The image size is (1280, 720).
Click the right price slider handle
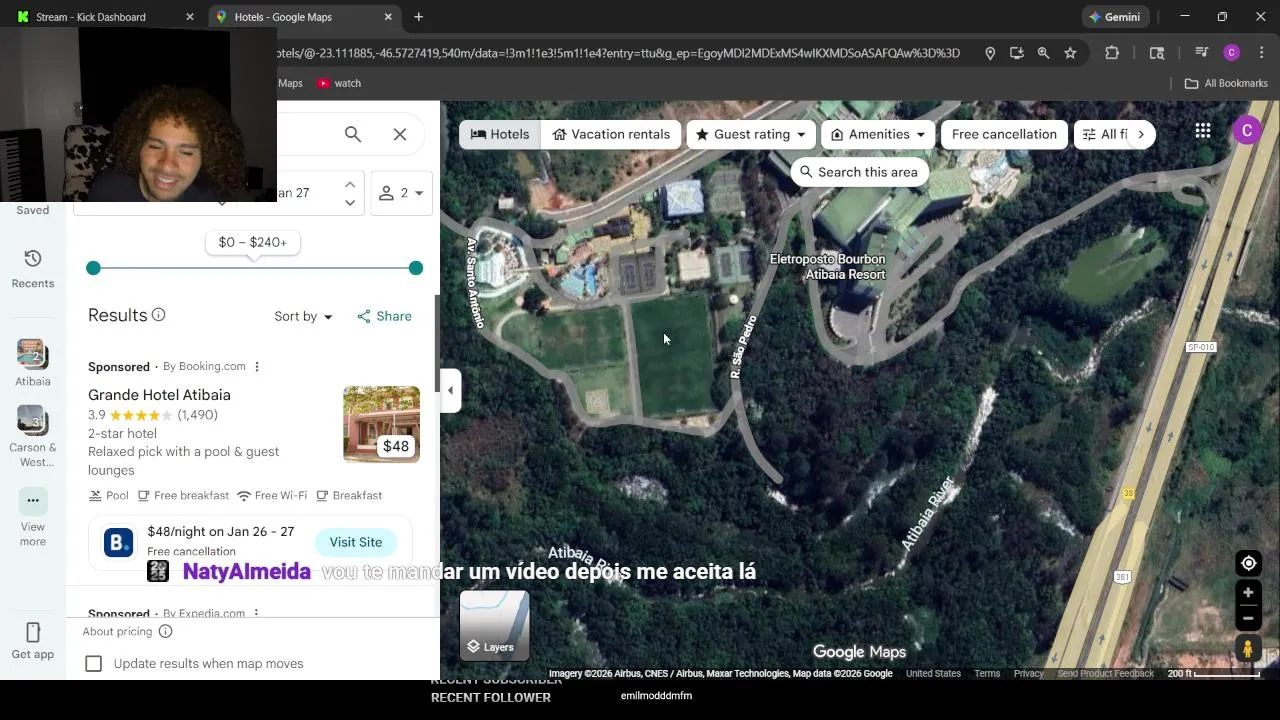pyautogui.click(x=416, y=268)
